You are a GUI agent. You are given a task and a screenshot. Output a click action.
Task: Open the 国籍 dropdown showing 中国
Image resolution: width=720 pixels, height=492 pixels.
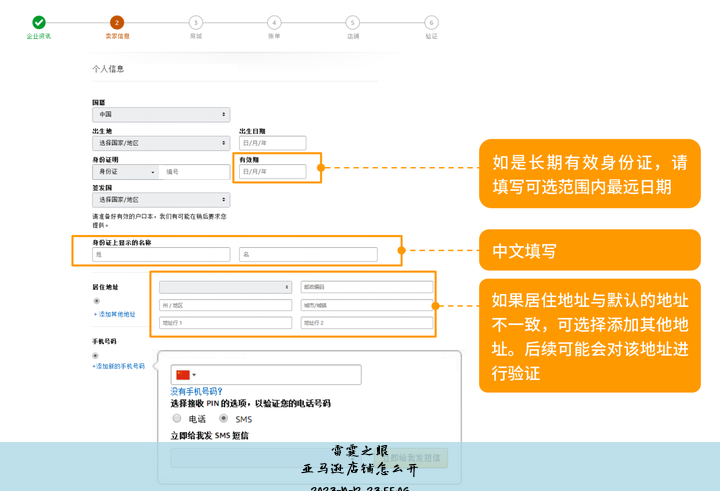coord(161,115)
